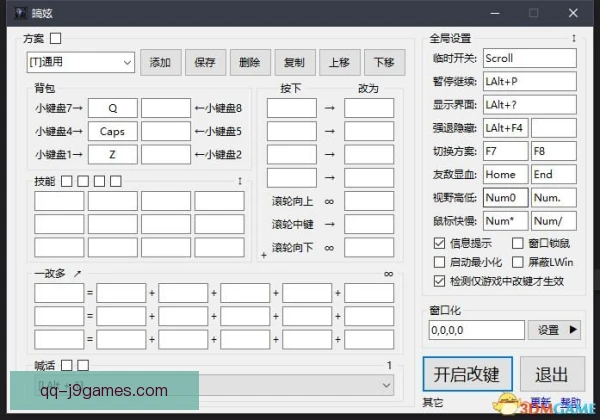The image size is (600, 420).
Task: Toggle the third 技能 checkbox
Action: tap(99, 181)
